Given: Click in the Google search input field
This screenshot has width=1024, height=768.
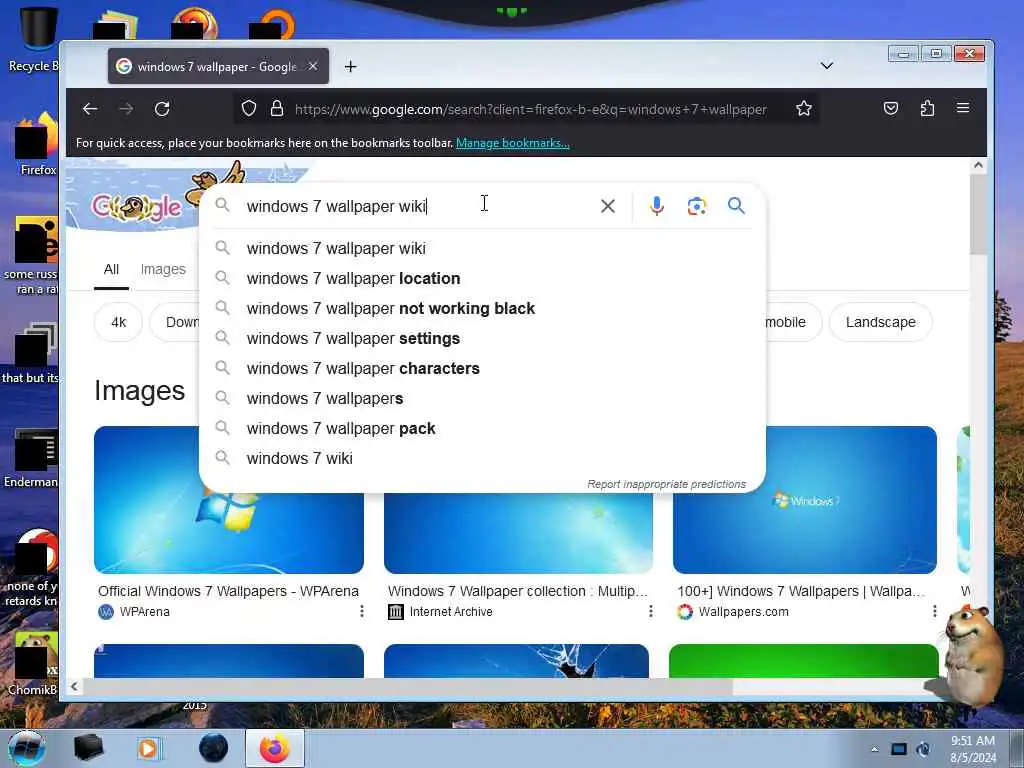Looking at the screenshot, I should (418, 206).
